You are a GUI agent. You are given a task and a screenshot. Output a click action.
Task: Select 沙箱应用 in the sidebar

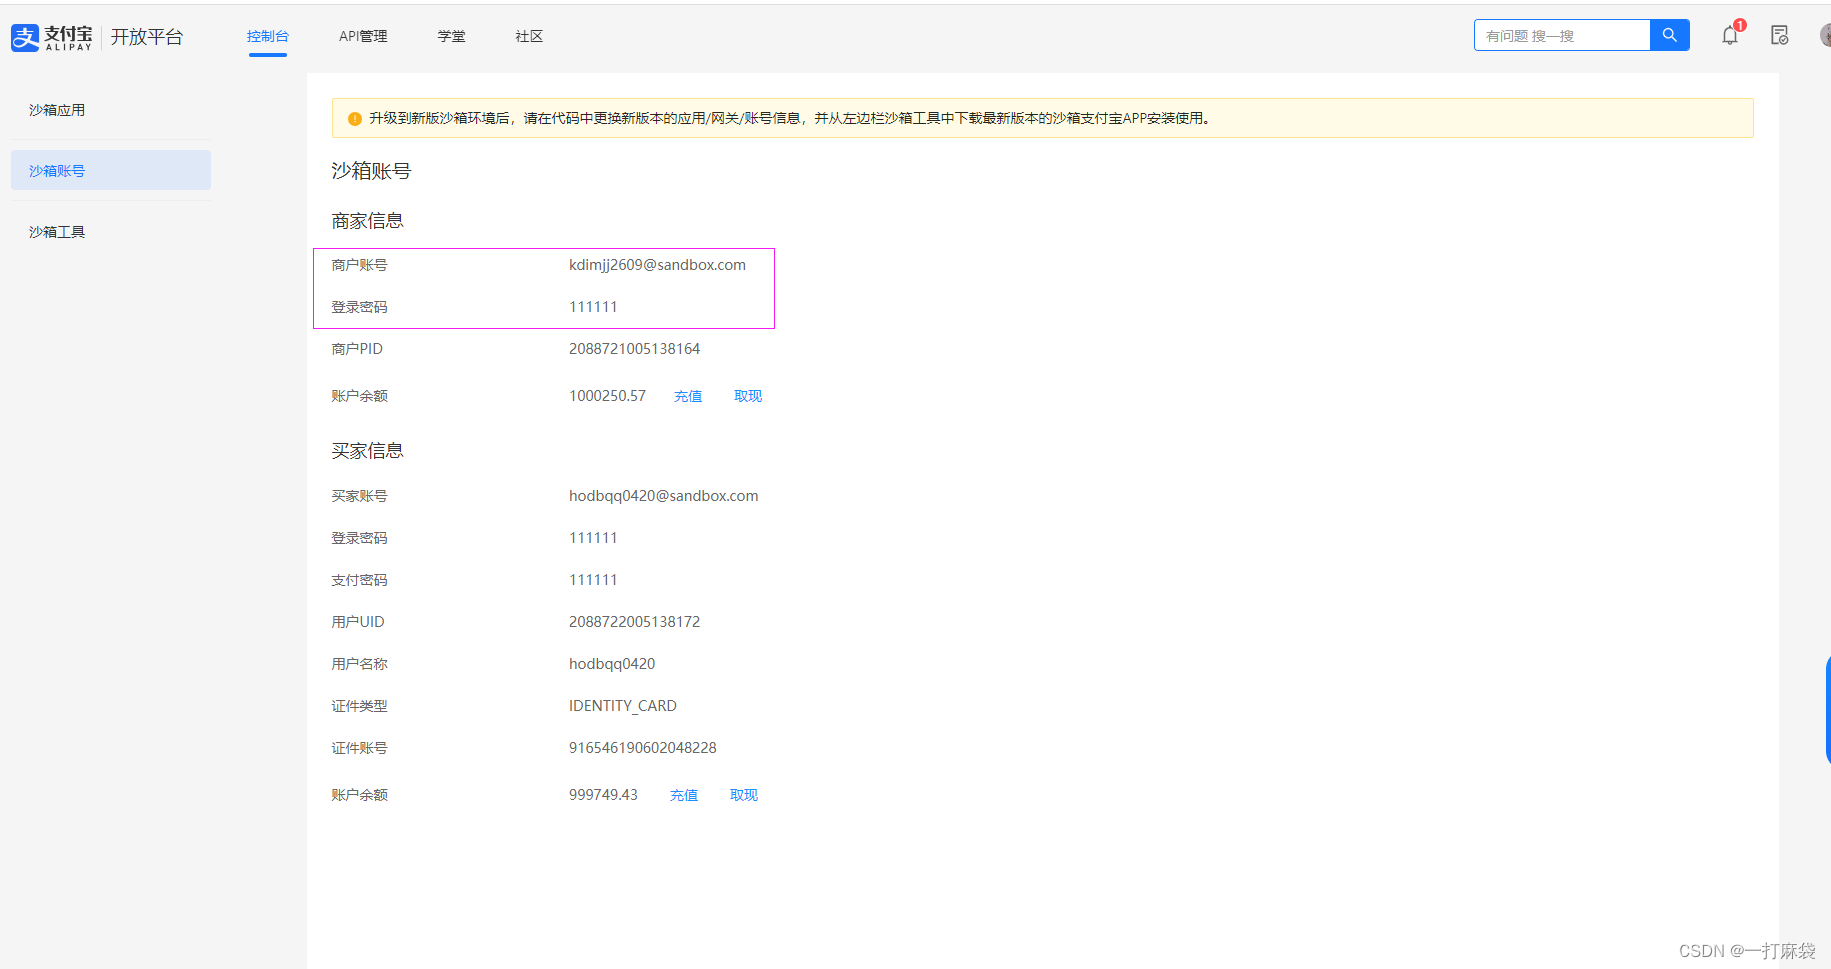click(x=56, y=110)
